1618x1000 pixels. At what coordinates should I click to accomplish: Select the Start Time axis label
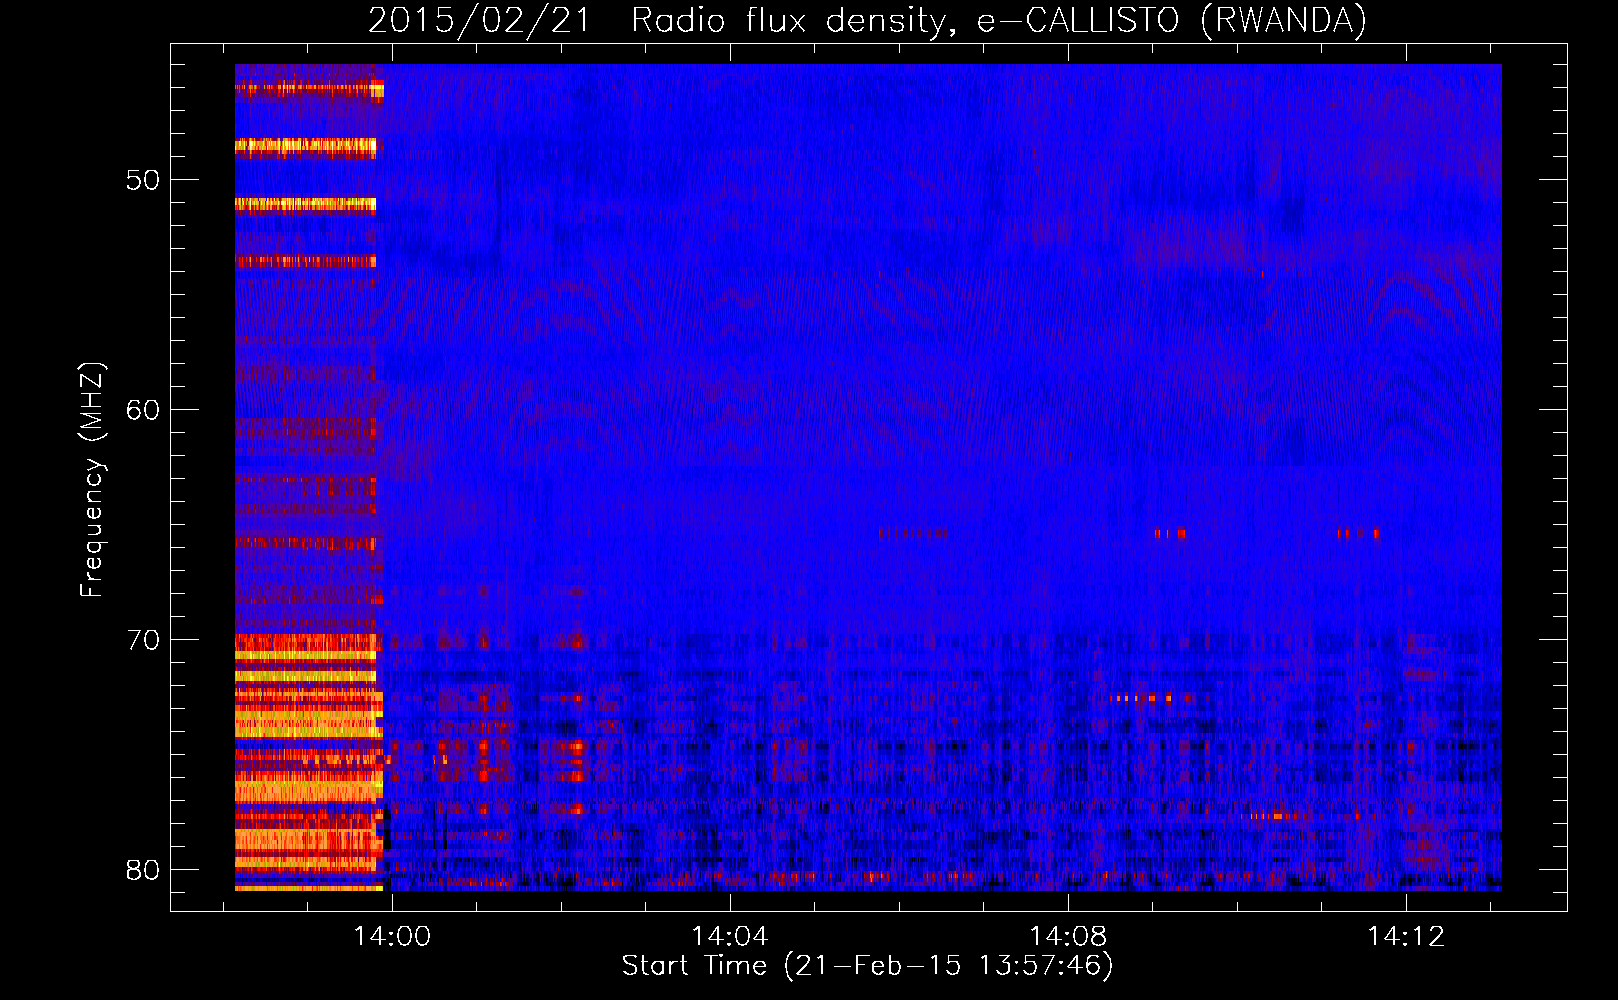coord(867,966)
